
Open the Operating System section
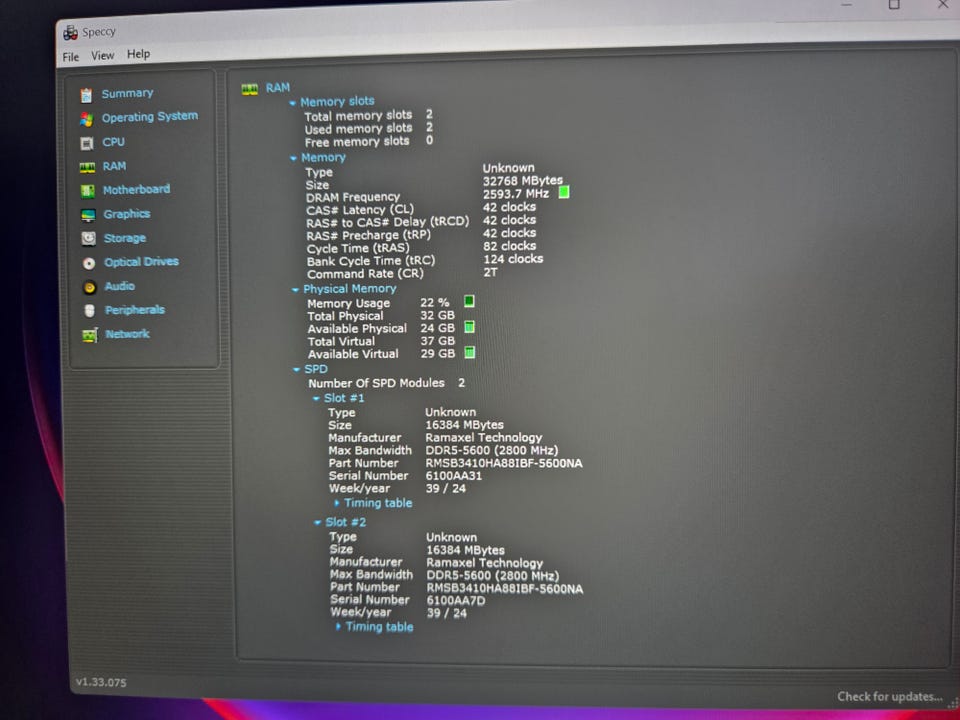pyautogui.click(x=149, y=116)
